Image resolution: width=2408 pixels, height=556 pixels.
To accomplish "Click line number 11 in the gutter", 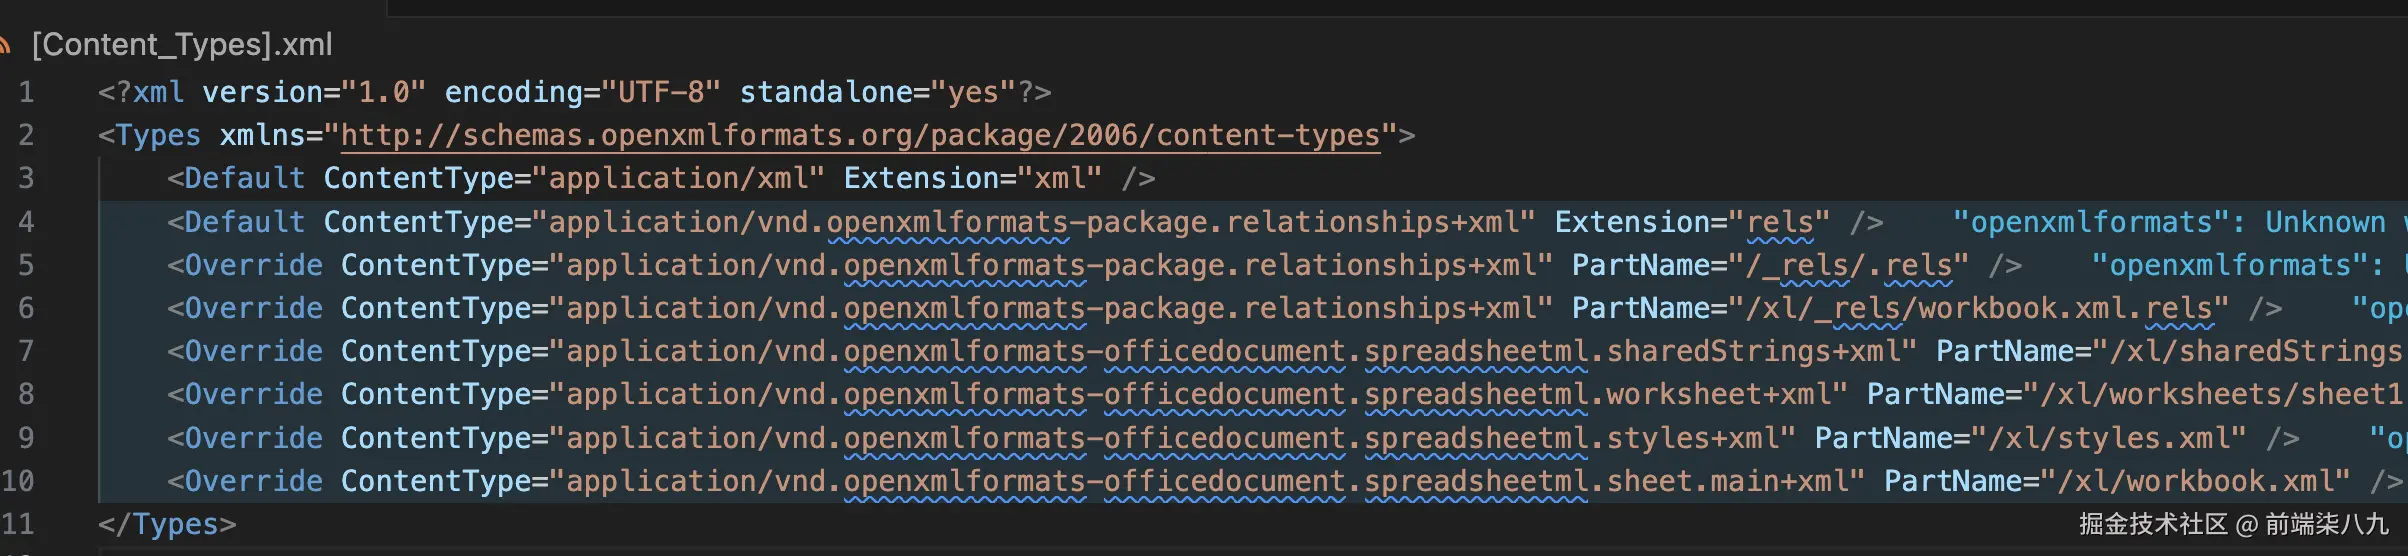I will (18, 524).
